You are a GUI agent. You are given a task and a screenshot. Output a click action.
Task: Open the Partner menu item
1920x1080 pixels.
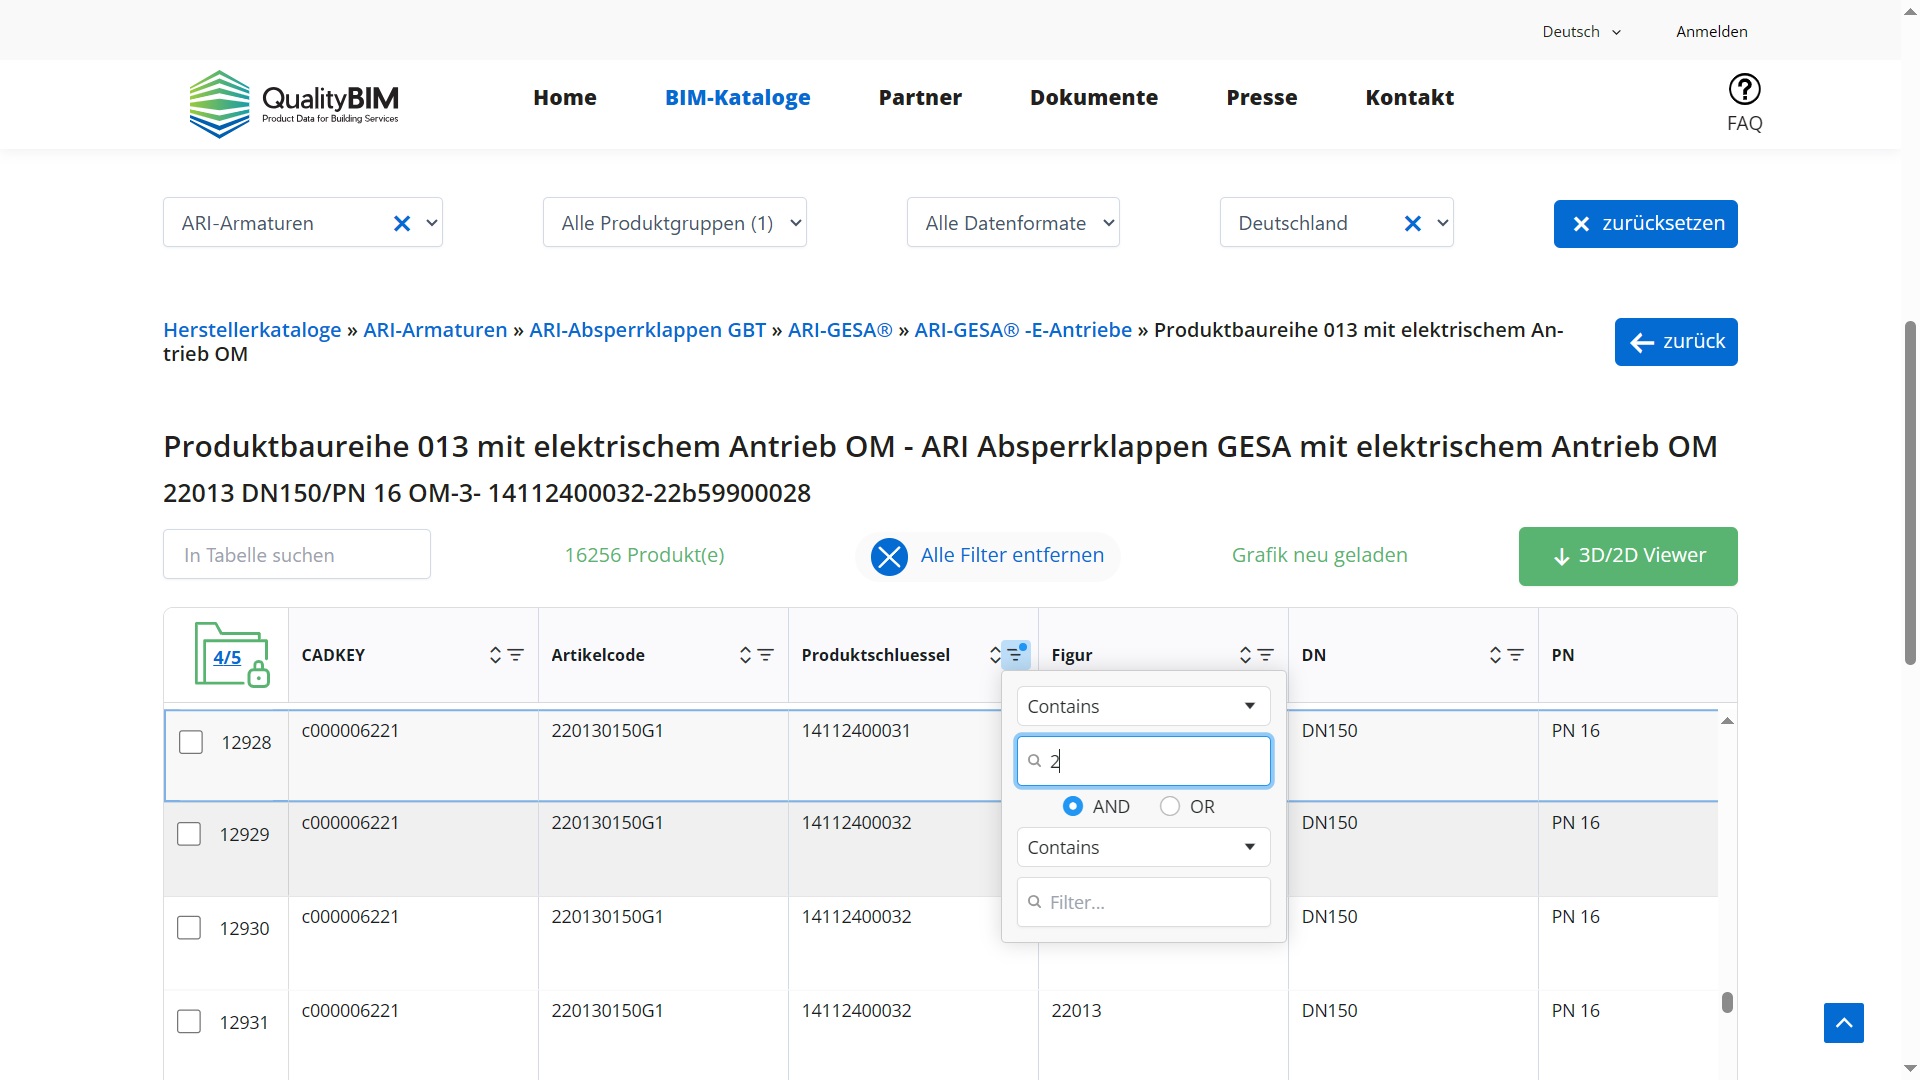point(920,98)
